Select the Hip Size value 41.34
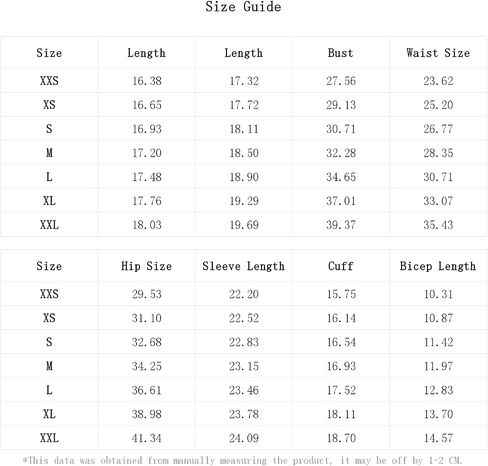This screenshot has width=488, height=466. (x=146, y=438)
